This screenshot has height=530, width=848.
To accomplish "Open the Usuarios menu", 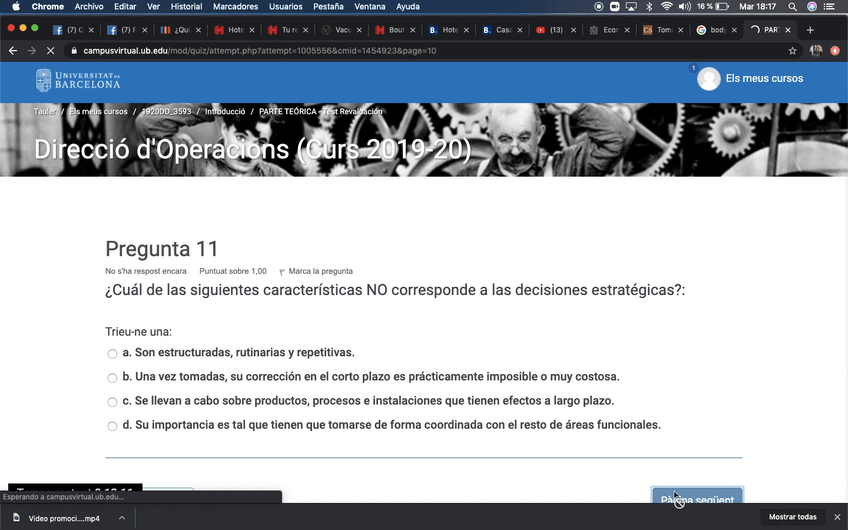I will [286, 6].
